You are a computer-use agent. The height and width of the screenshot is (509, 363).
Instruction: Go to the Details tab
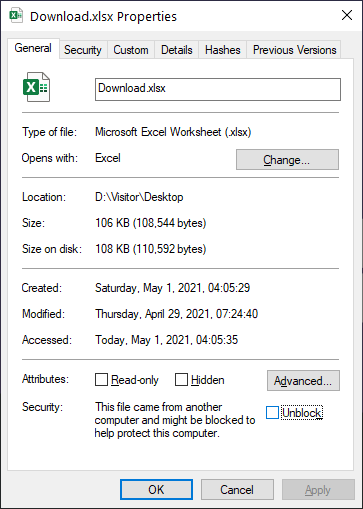[177, 50]
